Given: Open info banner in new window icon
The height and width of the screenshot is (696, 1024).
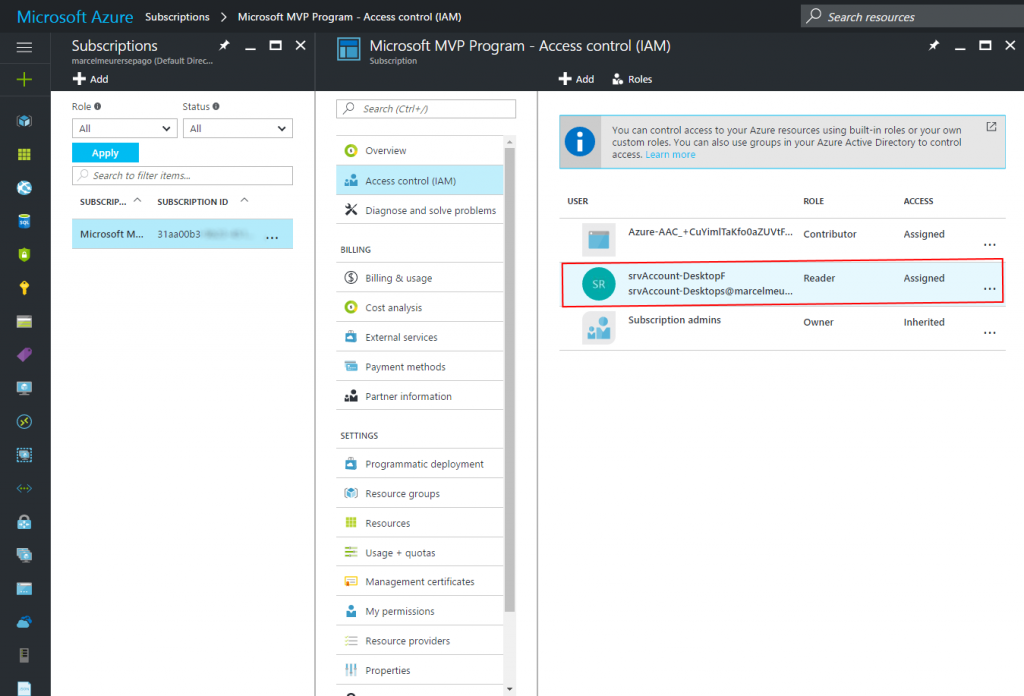Looking at the screenshot, I should point(991,127).
